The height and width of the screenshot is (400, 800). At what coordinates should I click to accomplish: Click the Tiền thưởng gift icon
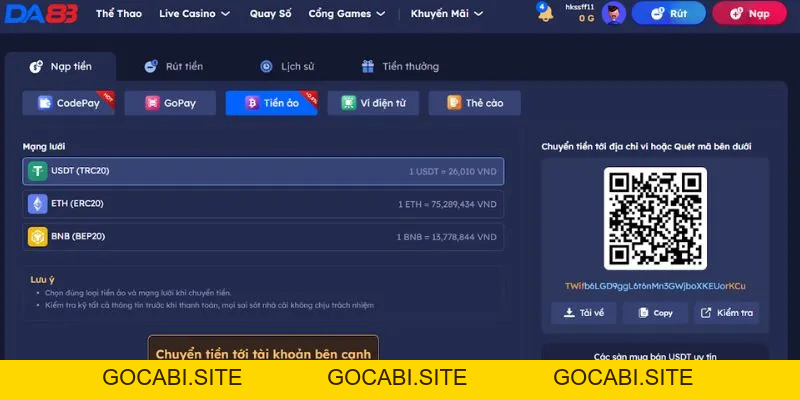pyautogui.click(x=368, y=66)
